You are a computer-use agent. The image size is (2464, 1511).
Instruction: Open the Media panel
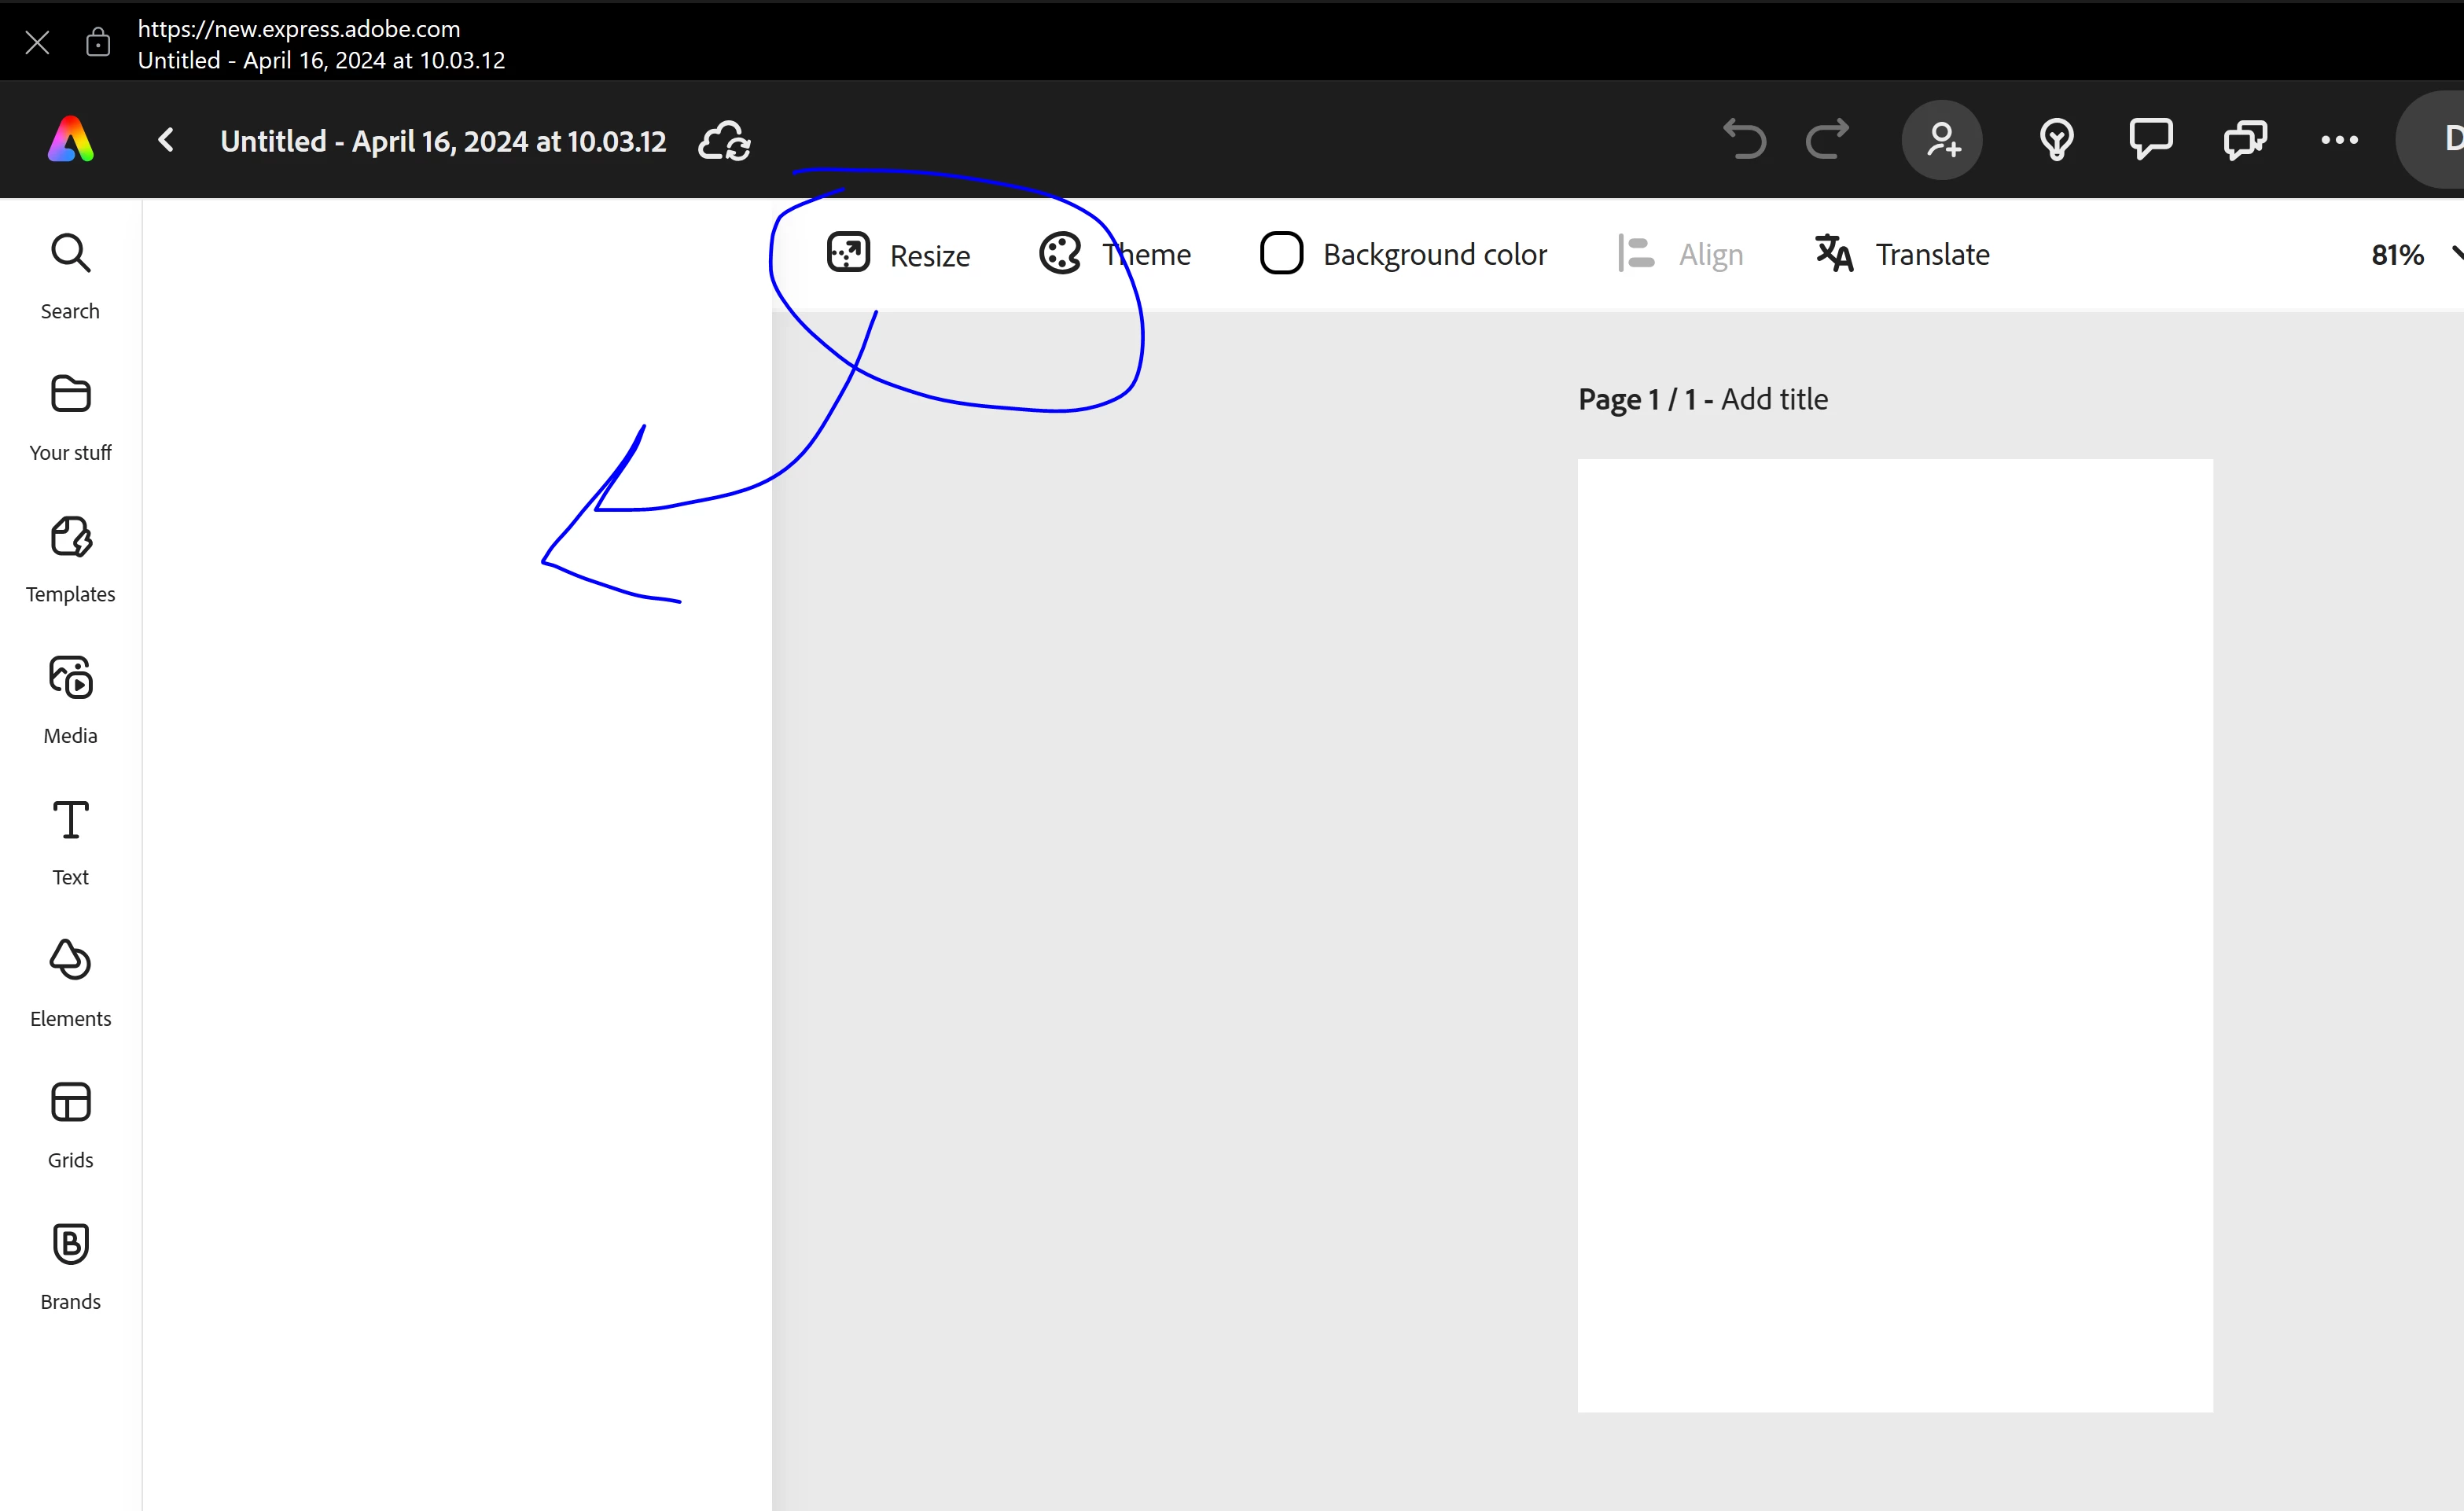click(x=70, y=699)
